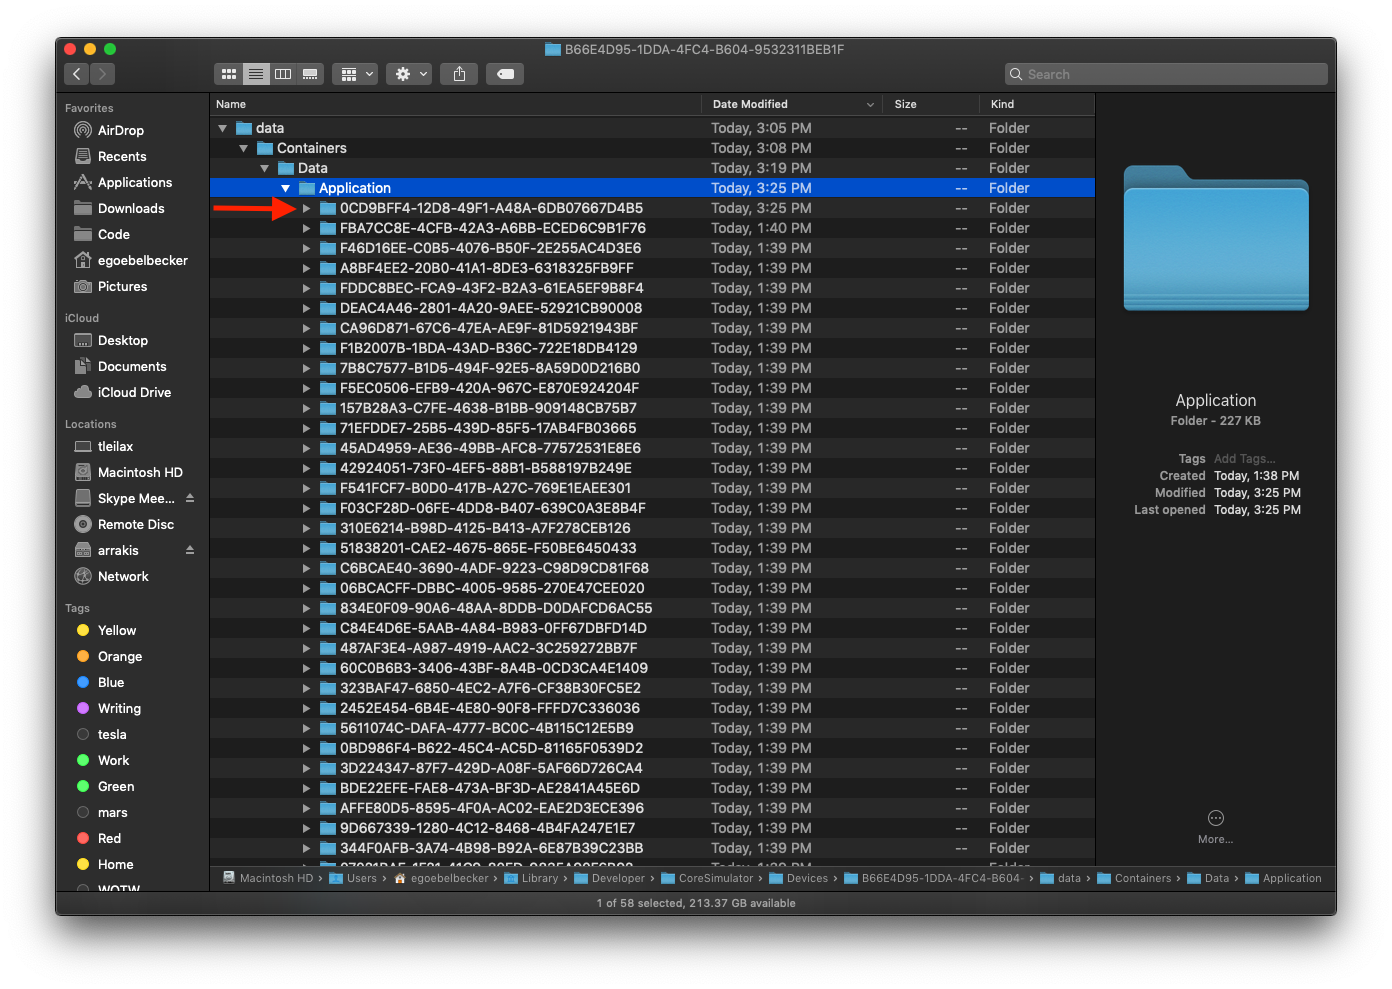Viewport: 1392px width, 989px height.
Task: Eject the arrakis volume
Action: pyautogui.click(x=190, y=550)
